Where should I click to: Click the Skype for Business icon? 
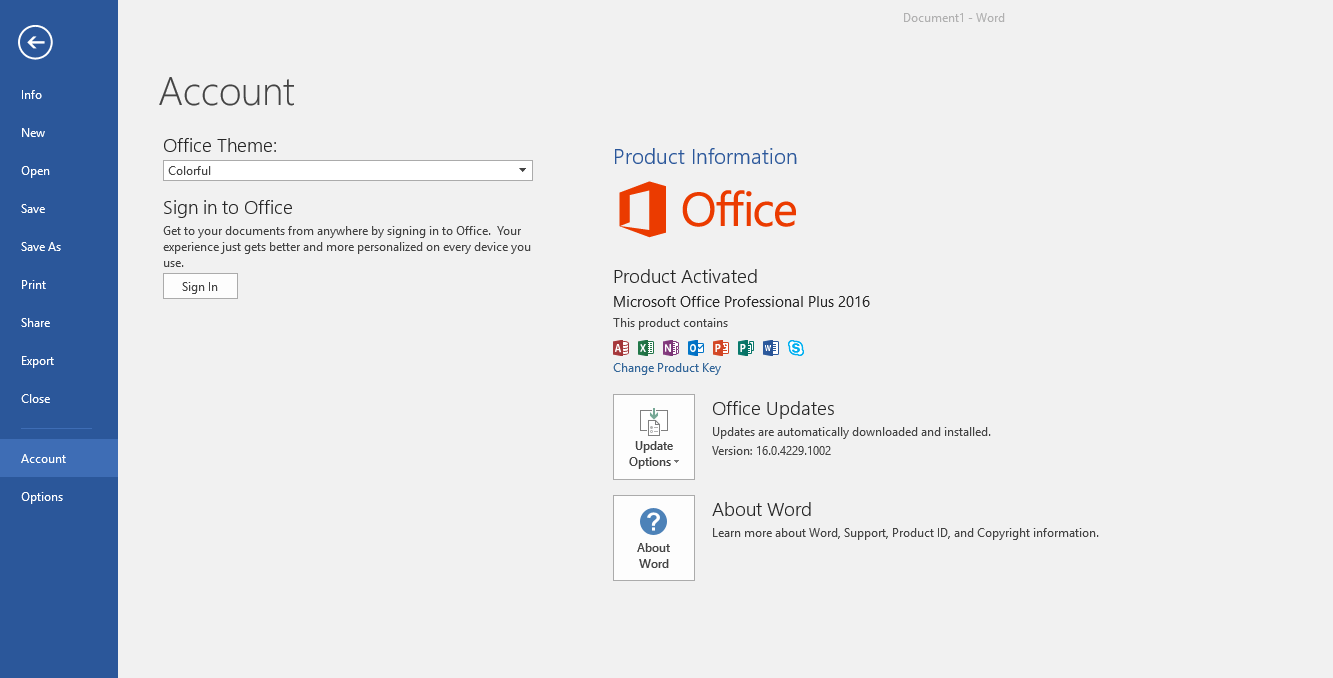pos(796,348)
